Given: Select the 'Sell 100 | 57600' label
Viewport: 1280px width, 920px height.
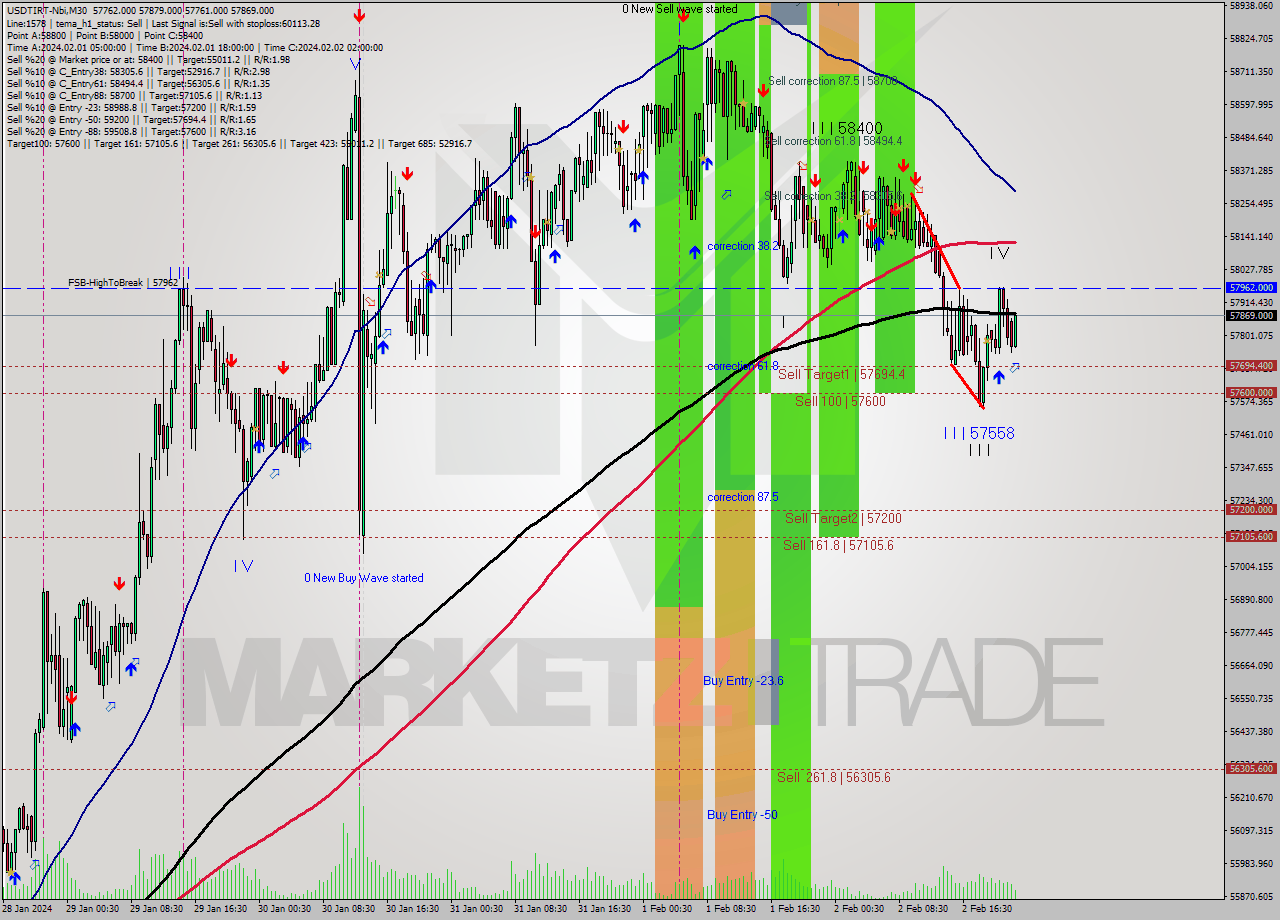Looking at the screenshot, I should tap(840, 401).
